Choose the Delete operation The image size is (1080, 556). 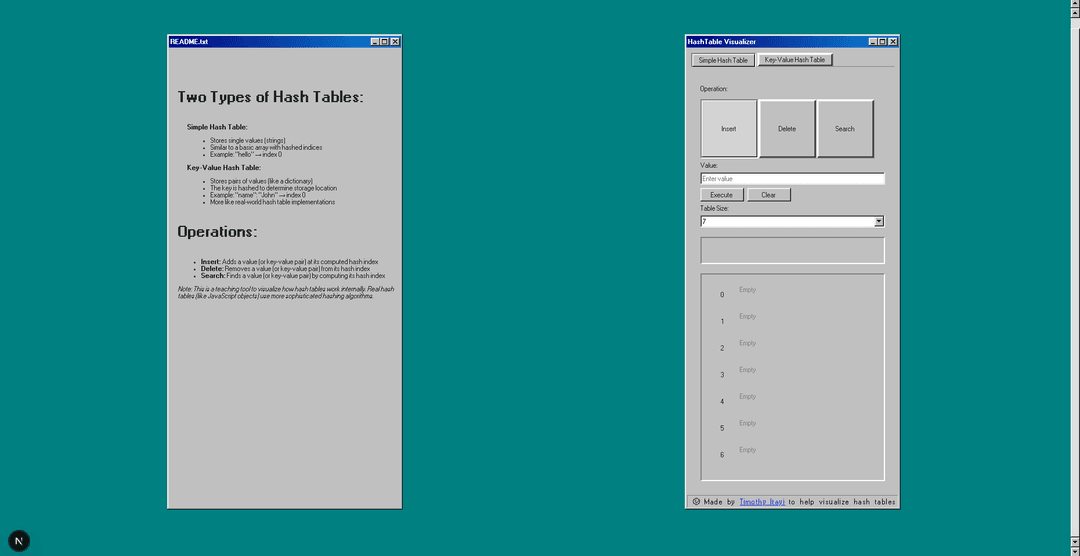[x=787, y=129]
